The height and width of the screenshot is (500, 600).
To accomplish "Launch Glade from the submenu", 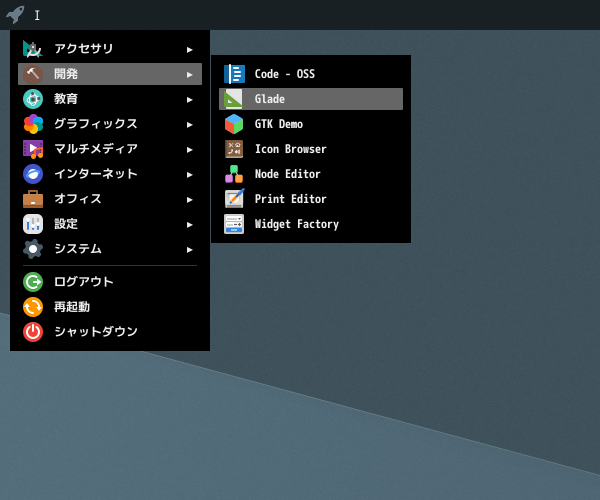I will click(311, 99).
